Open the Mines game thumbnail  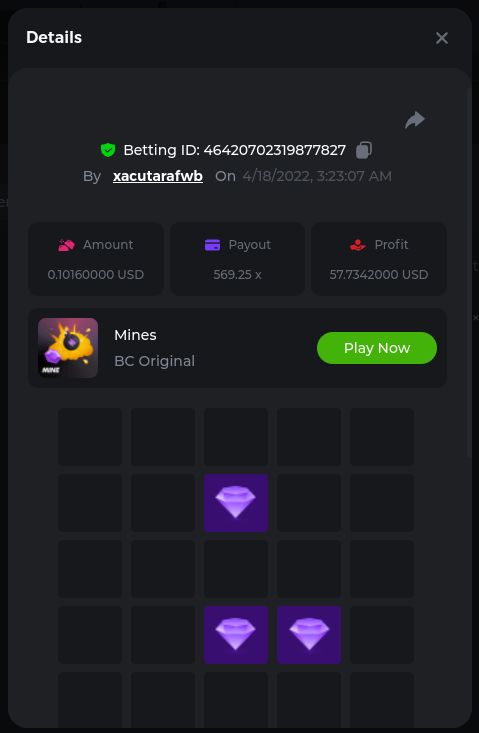point(68,348)
